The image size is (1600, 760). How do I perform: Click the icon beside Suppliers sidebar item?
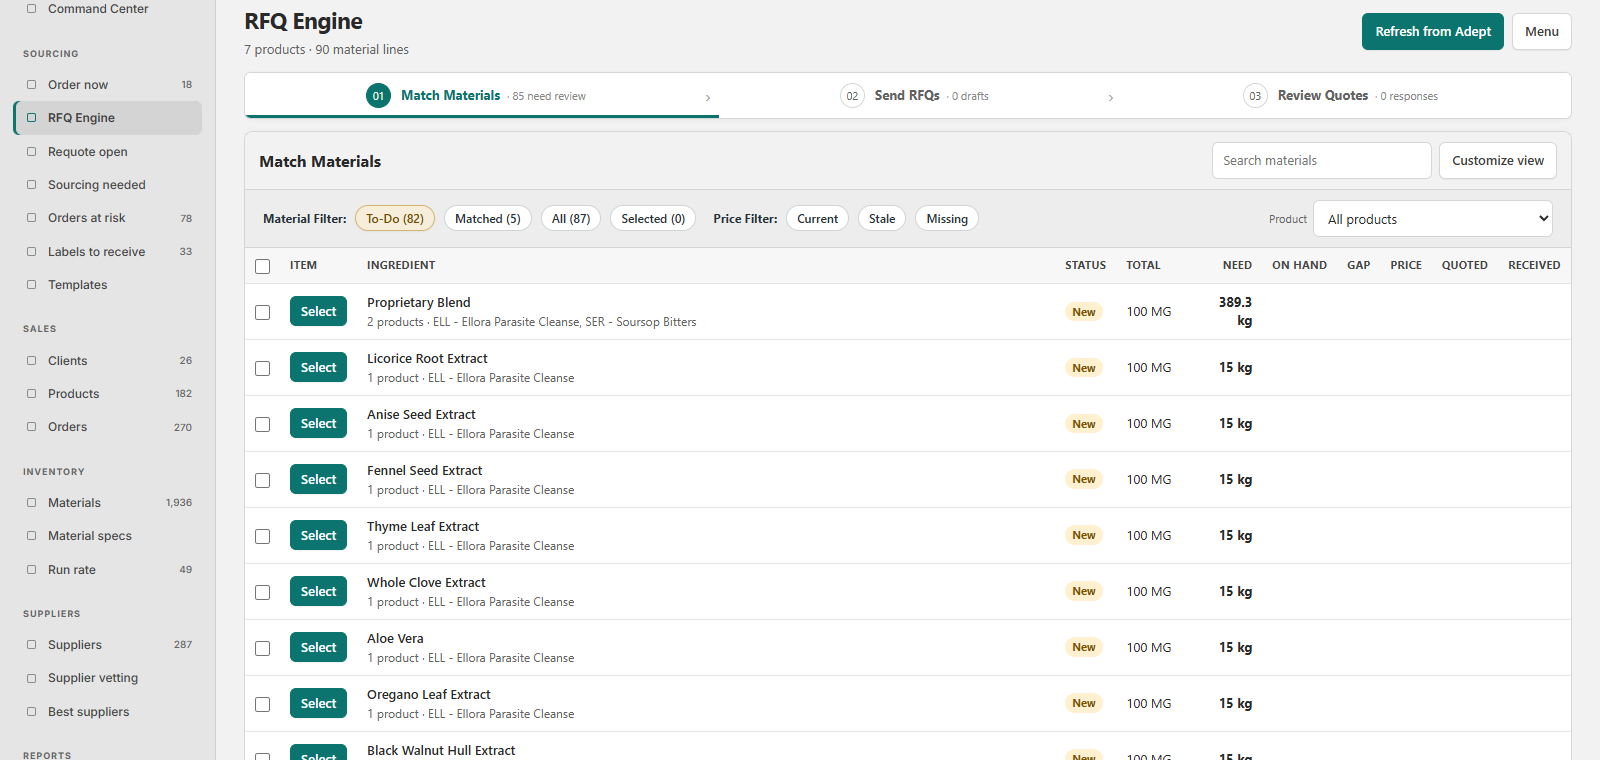point(31,645)
